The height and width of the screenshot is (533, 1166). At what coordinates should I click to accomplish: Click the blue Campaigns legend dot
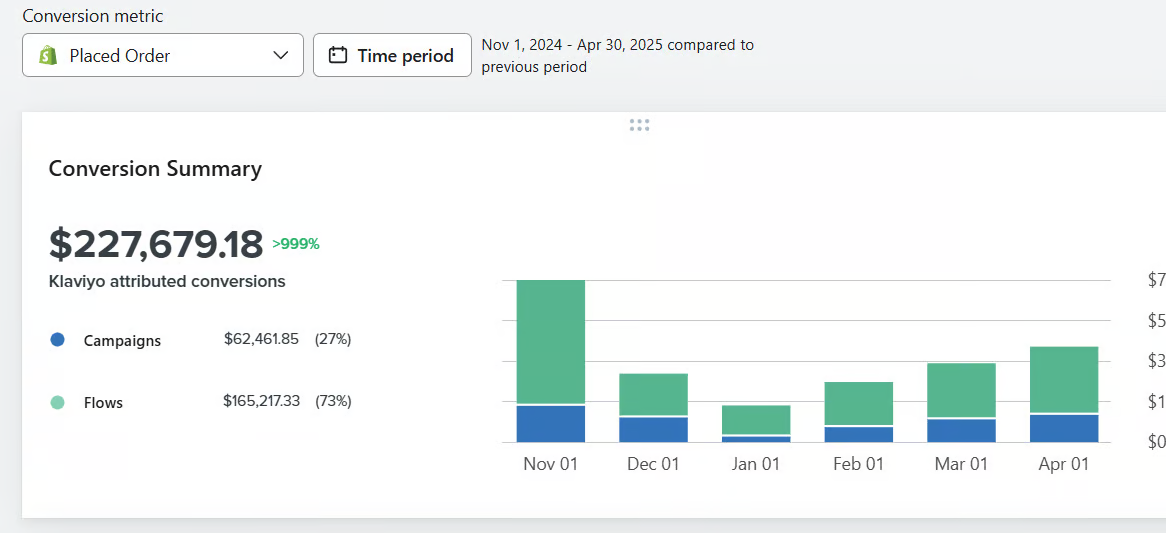[57, 340]
